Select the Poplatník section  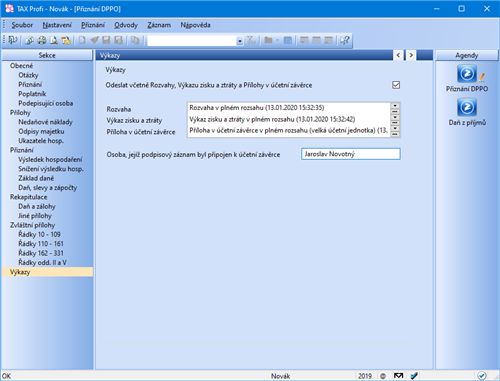pos(32,94)
